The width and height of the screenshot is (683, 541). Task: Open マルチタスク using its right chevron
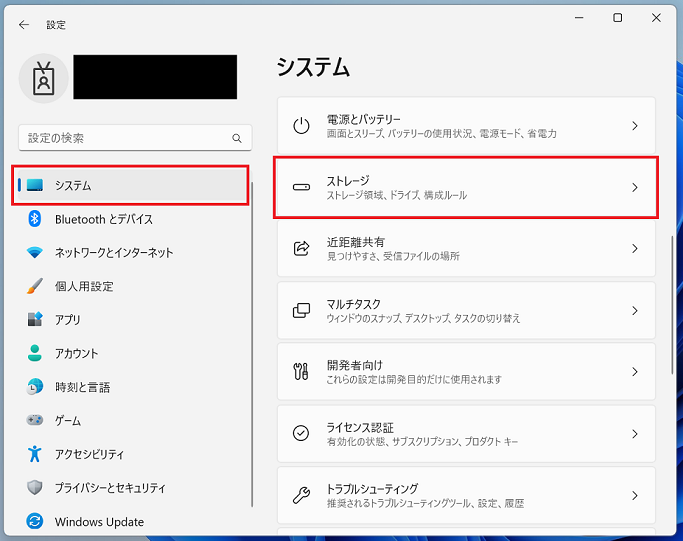(635, 311)
